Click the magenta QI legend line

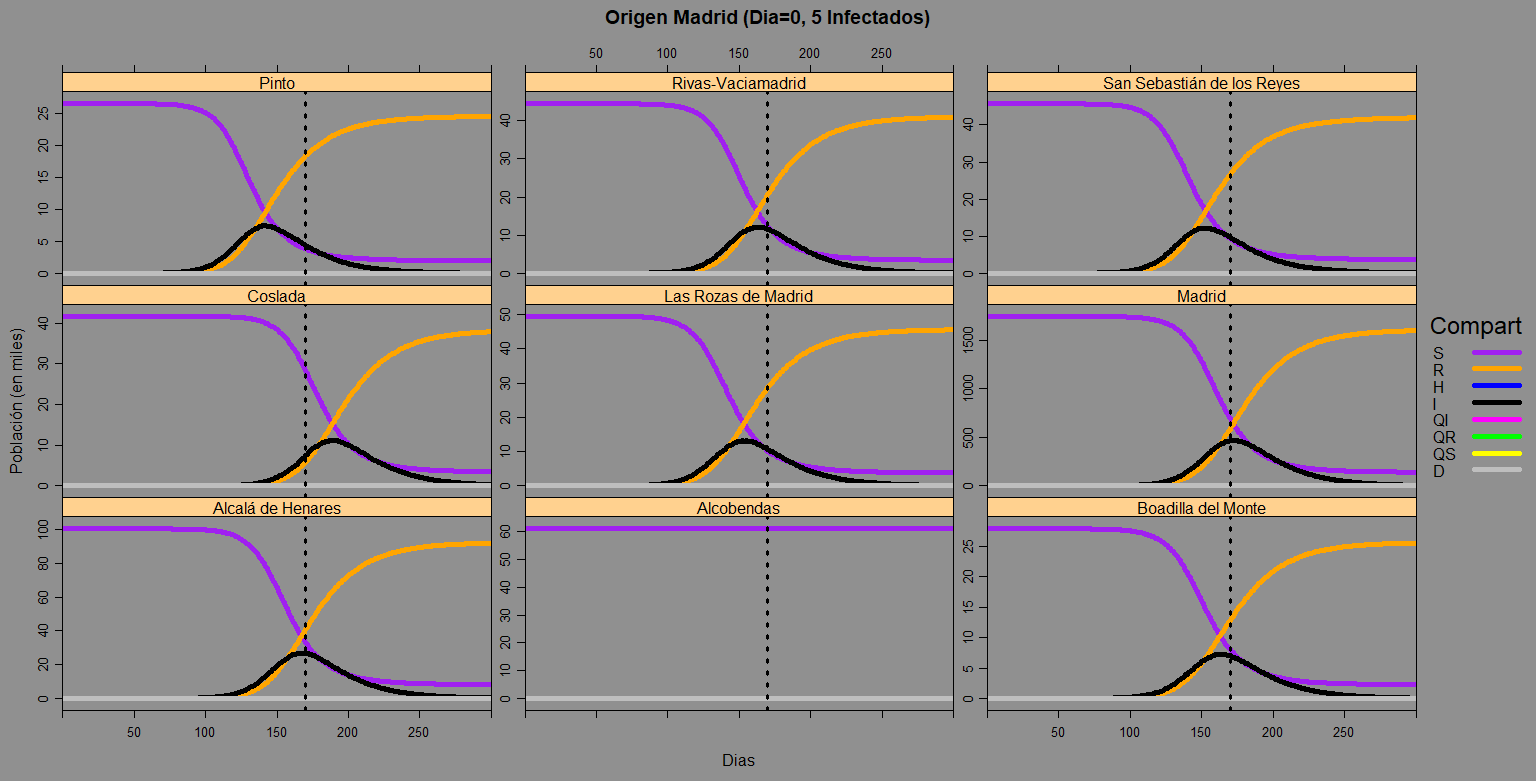pos(1496,420)
